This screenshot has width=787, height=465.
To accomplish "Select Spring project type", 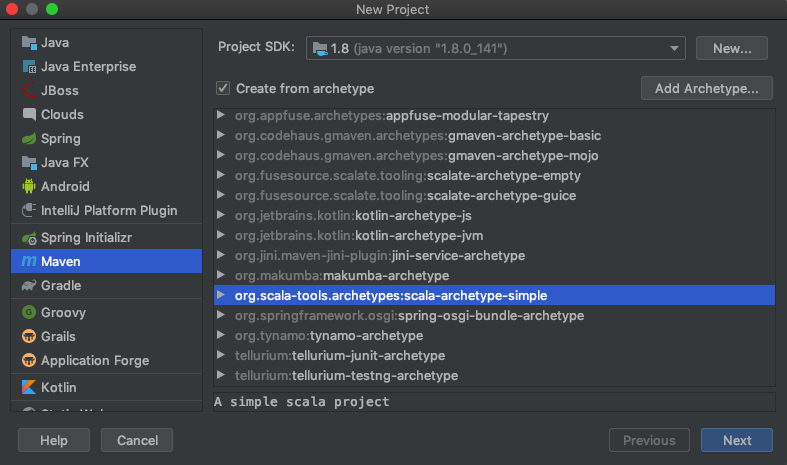I will tap(106, 139).
